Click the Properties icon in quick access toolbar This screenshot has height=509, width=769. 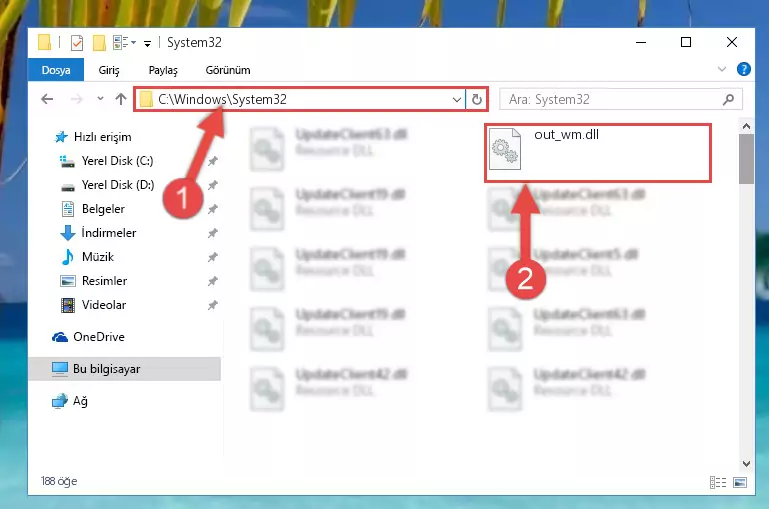(x=77, y=43)
